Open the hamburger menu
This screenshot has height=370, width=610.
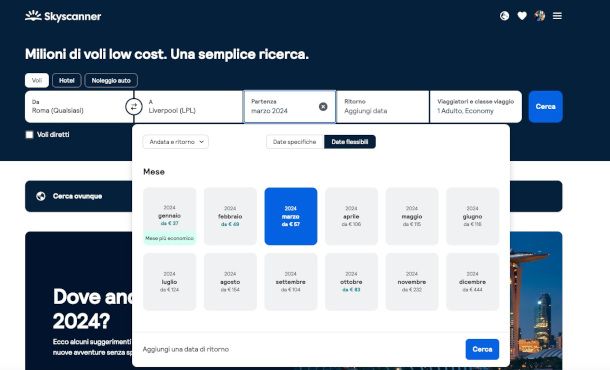pos(557,16)
